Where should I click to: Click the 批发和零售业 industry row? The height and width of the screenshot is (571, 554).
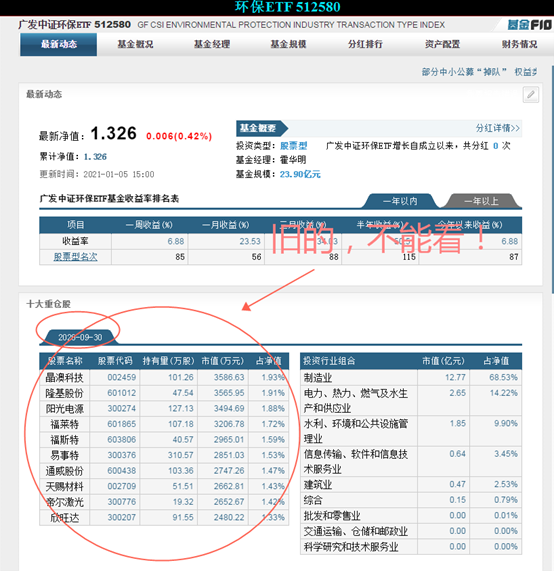[x=411, y=516]
